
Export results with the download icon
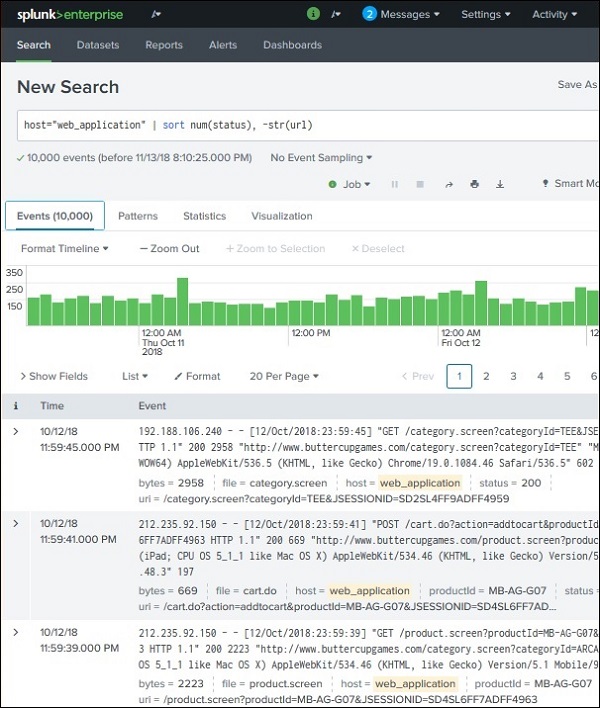click(500, 184)
